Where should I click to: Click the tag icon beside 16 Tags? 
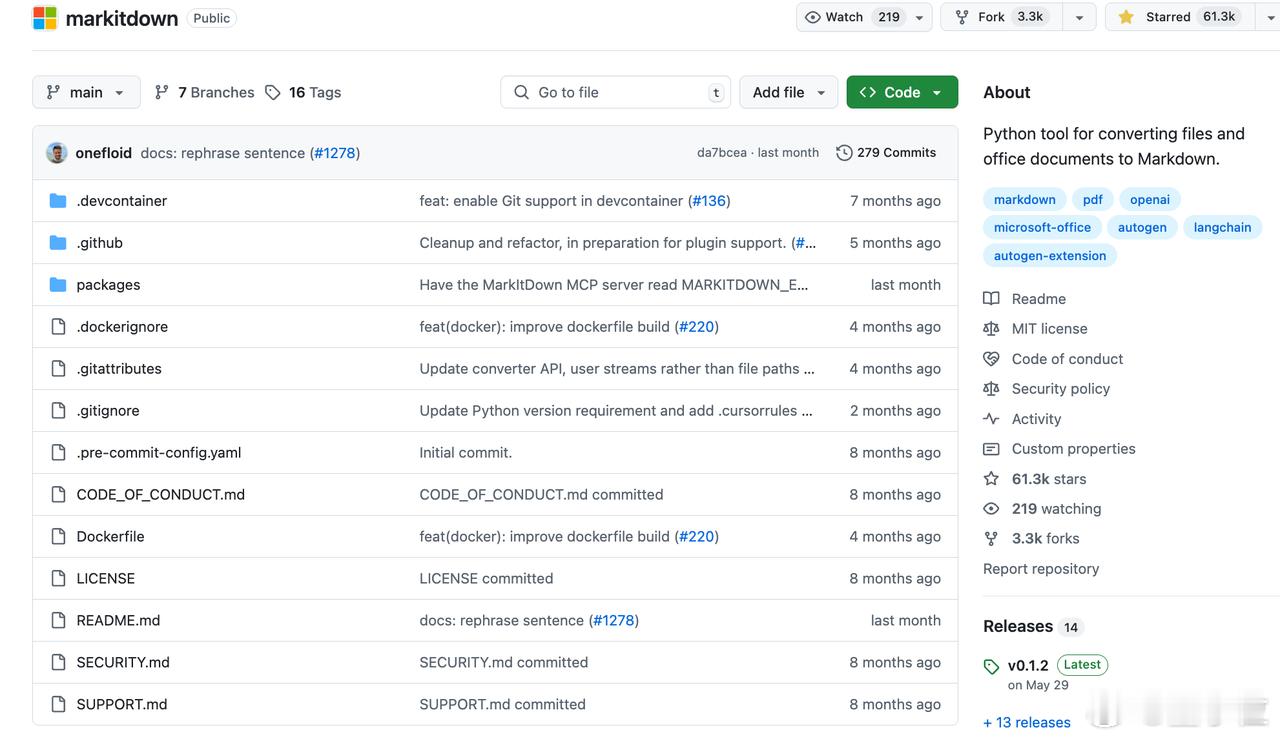[x=273, y=92]
